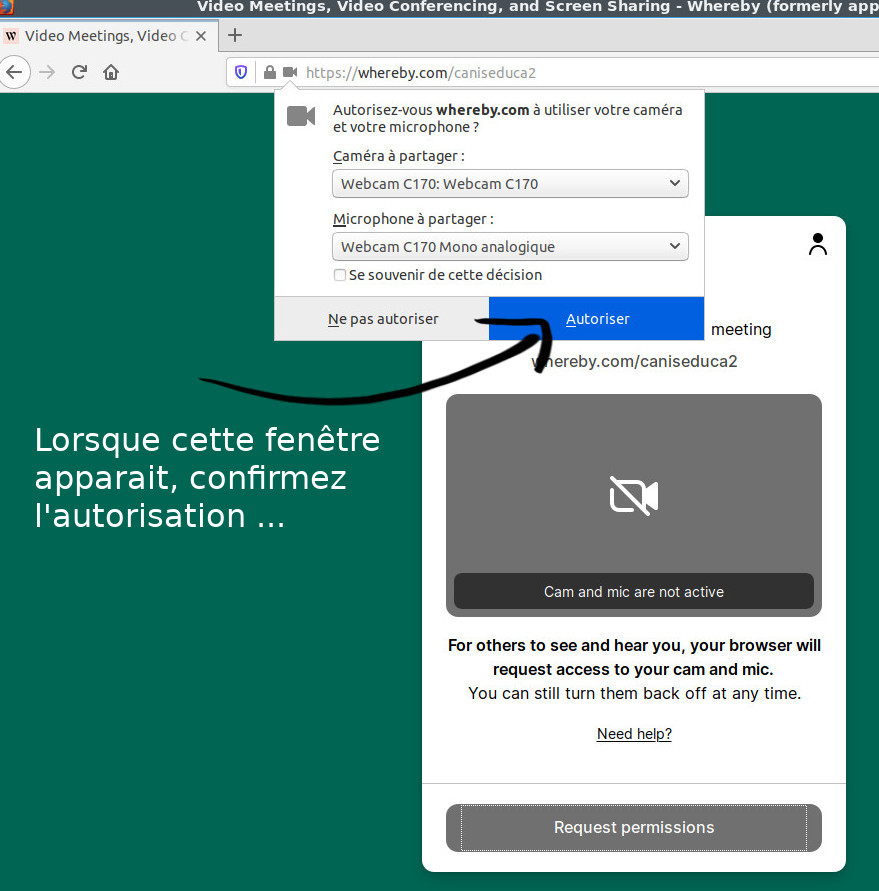
Task: Click the camera icon in permission popup
Action: (x=301, y=116)
